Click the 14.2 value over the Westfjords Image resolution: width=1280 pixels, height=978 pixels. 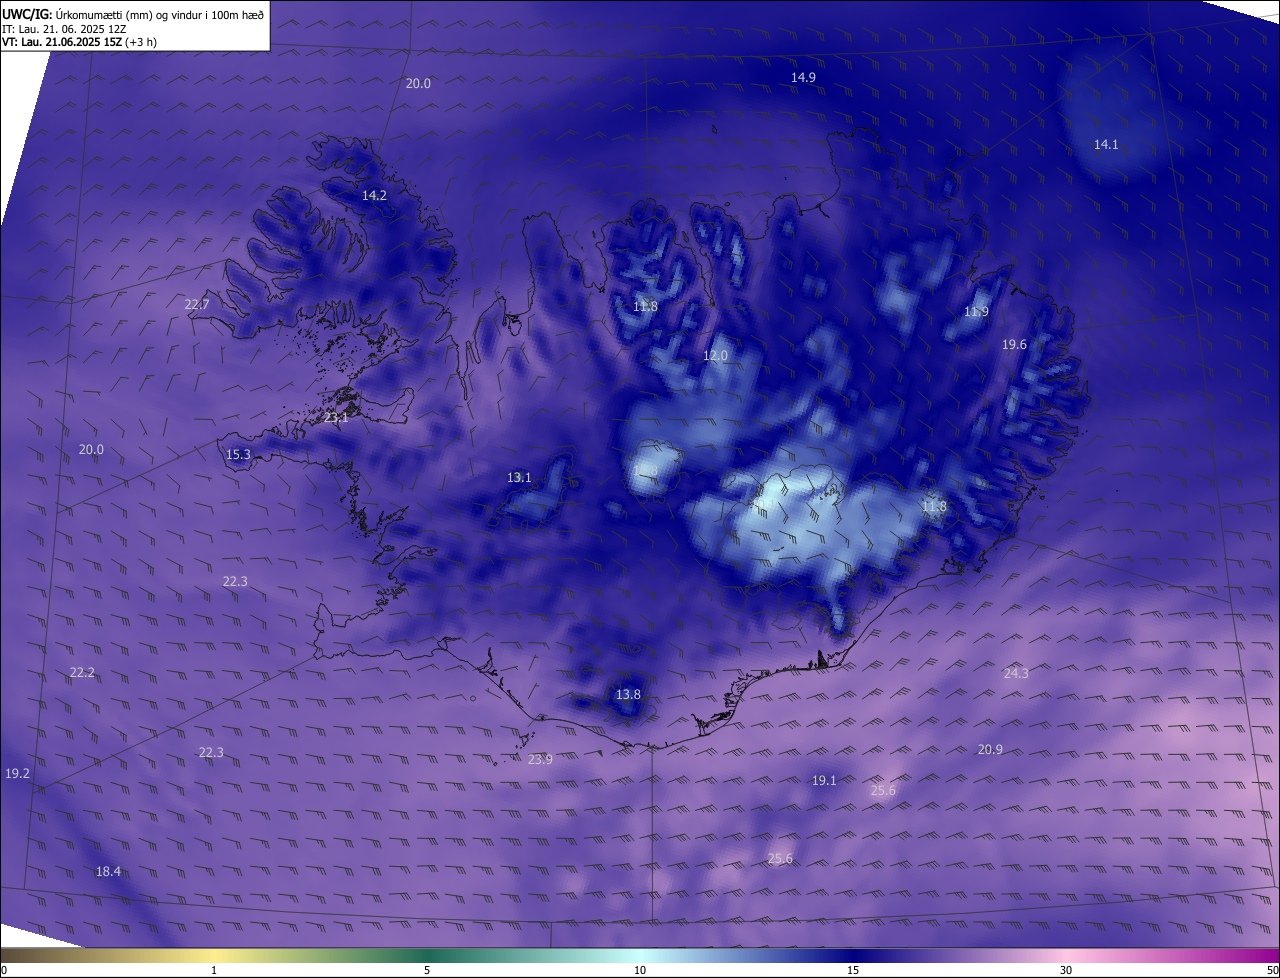tap(374, 195)
